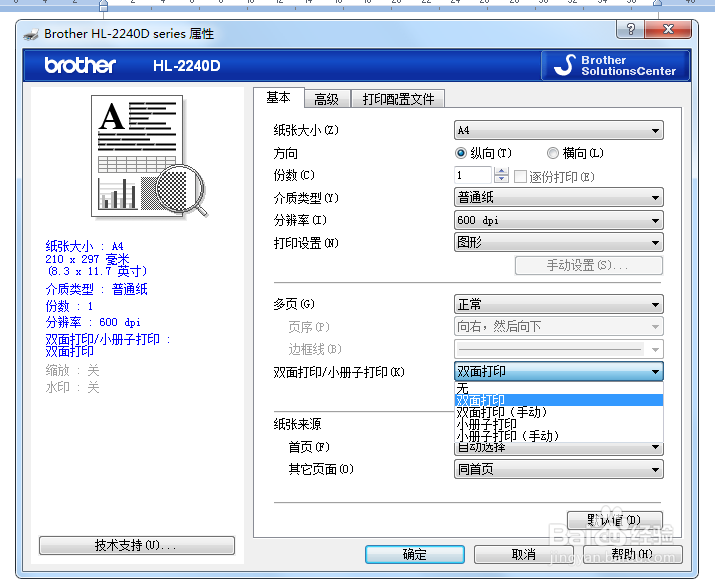This screenshot has width=715, height=582.
Task: Click 纸张大小 : A4 summary text
Action: tap(84, 246)
